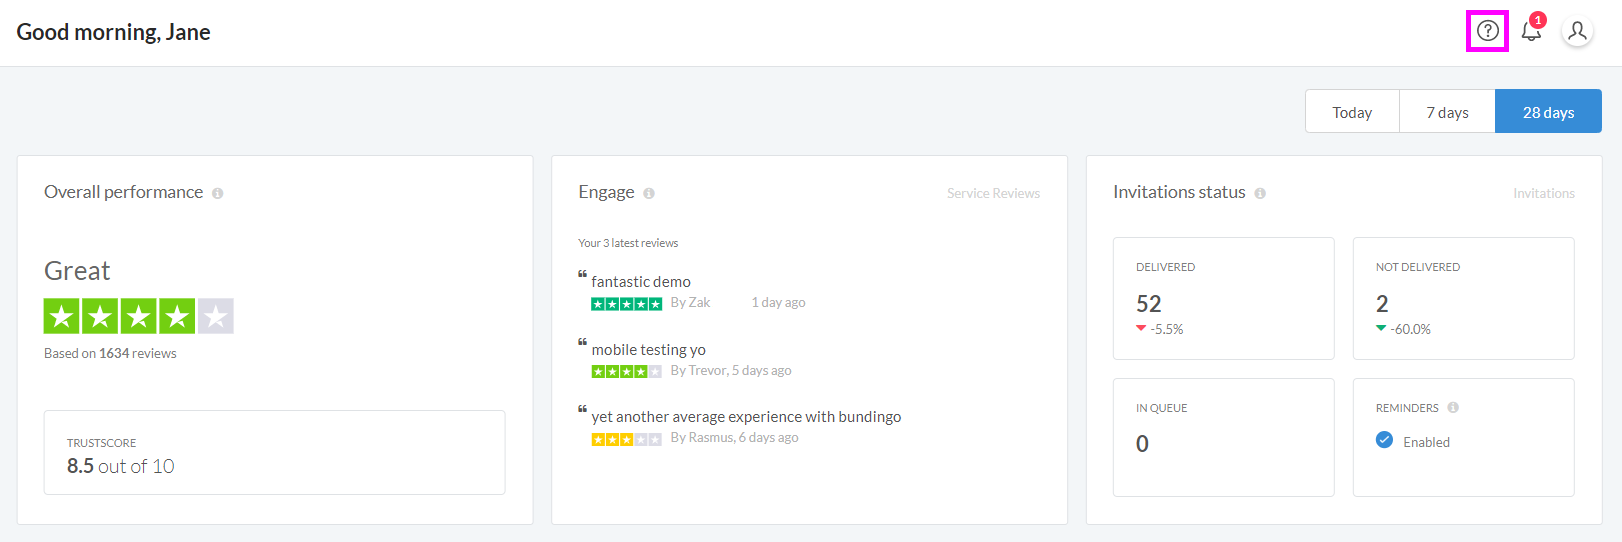The height and width of the screenshot is (542, 1622).
Task: Click the overall four-star rating graphic
Action: tap(139, 316)
